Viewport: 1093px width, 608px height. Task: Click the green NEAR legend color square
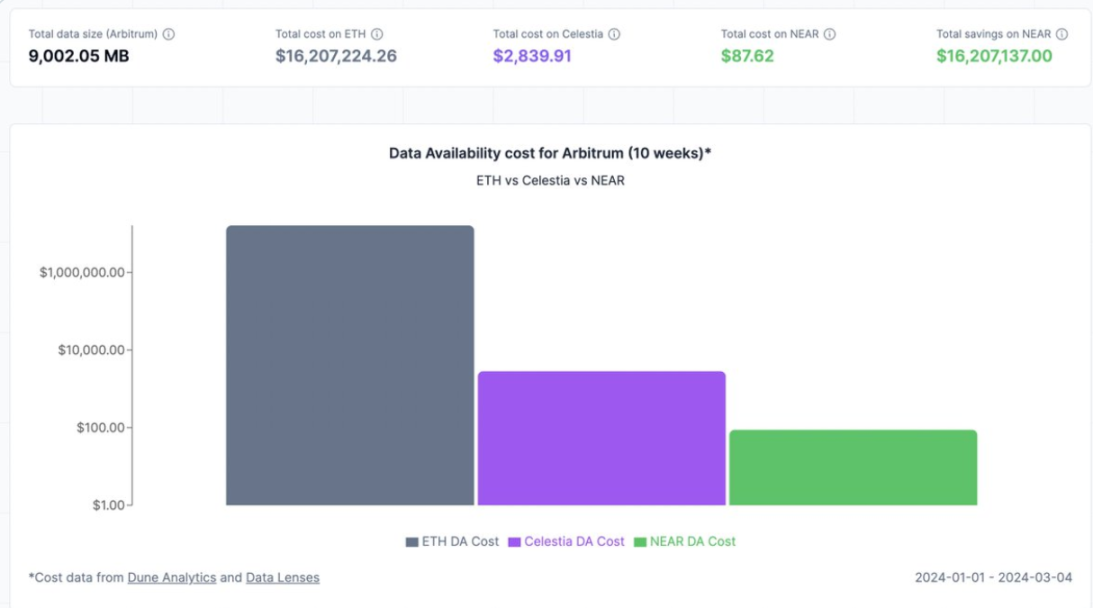[x=640, y=542]
